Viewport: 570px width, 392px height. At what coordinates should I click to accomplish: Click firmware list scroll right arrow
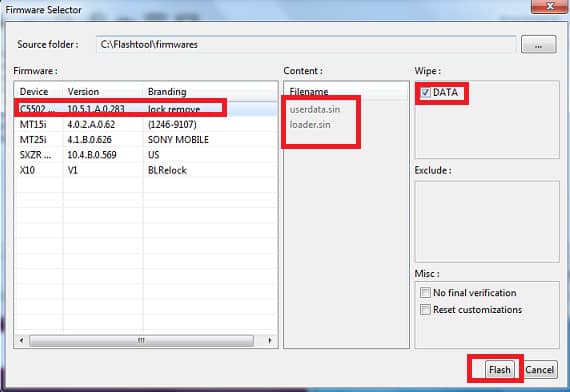[x=269, y=340]
